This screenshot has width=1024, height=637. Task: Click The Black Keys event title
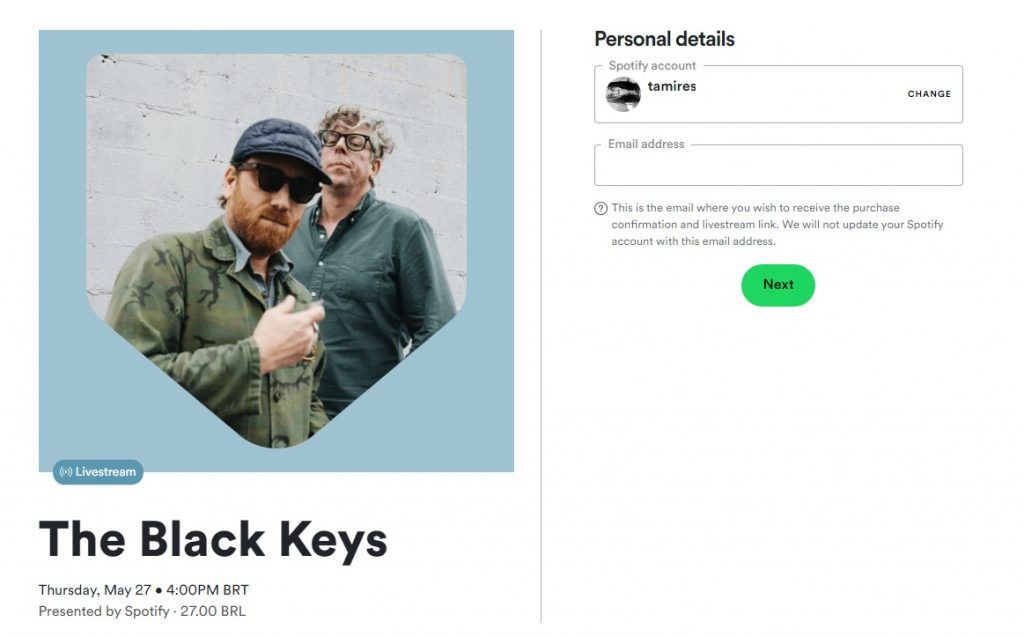point(213,540)
